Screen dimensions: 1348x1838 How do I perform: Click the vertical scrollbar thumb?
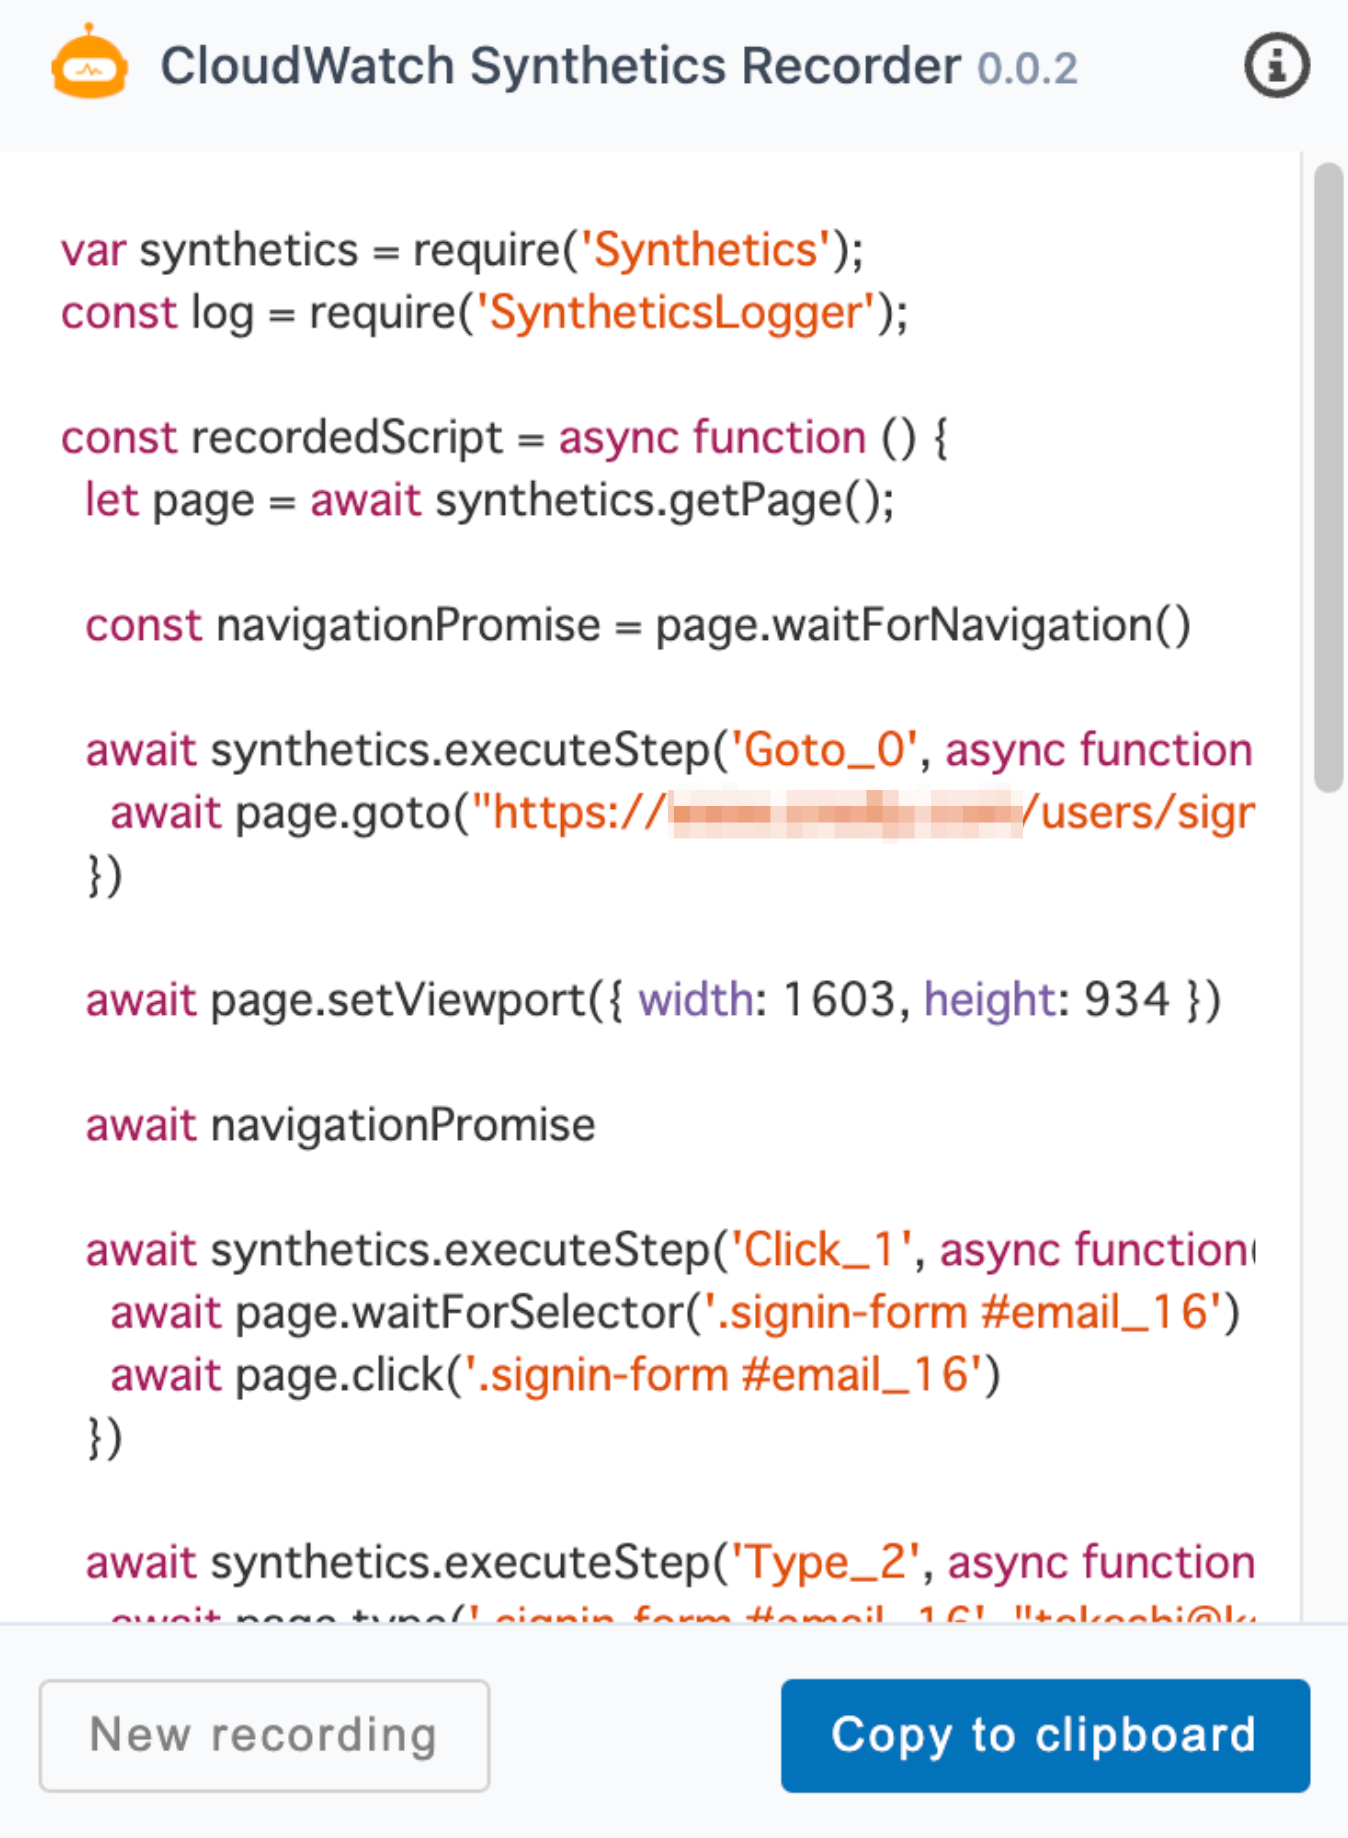(x=1328, y=477)
